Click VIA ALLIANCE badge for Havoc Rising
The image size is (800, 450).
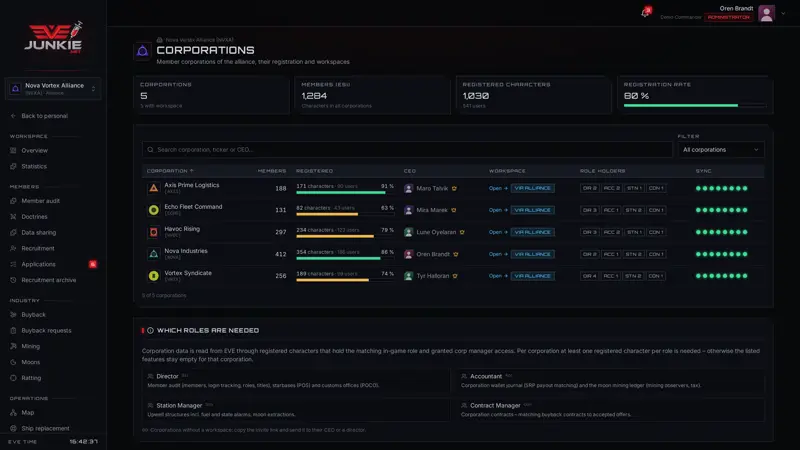pos(532,232)
